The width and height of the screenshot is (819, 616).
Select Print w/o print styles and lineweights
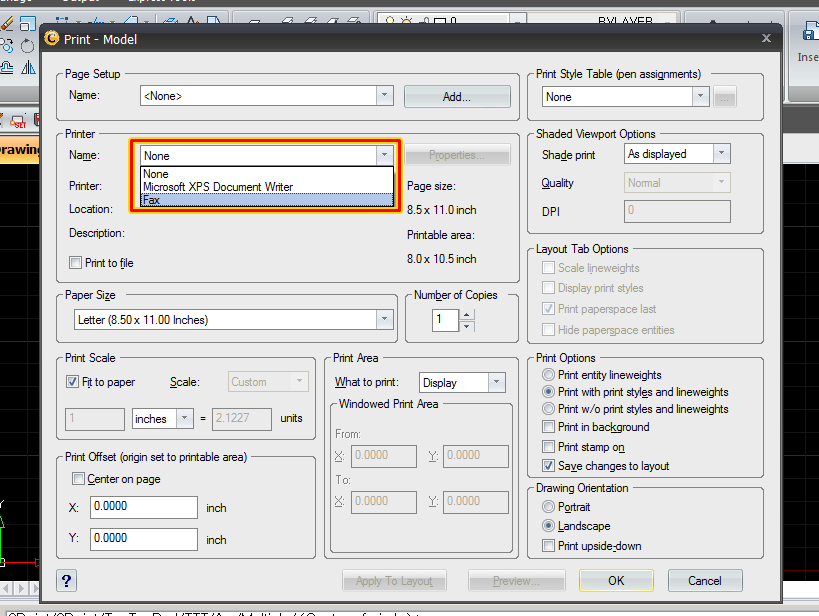pos(548,409)
